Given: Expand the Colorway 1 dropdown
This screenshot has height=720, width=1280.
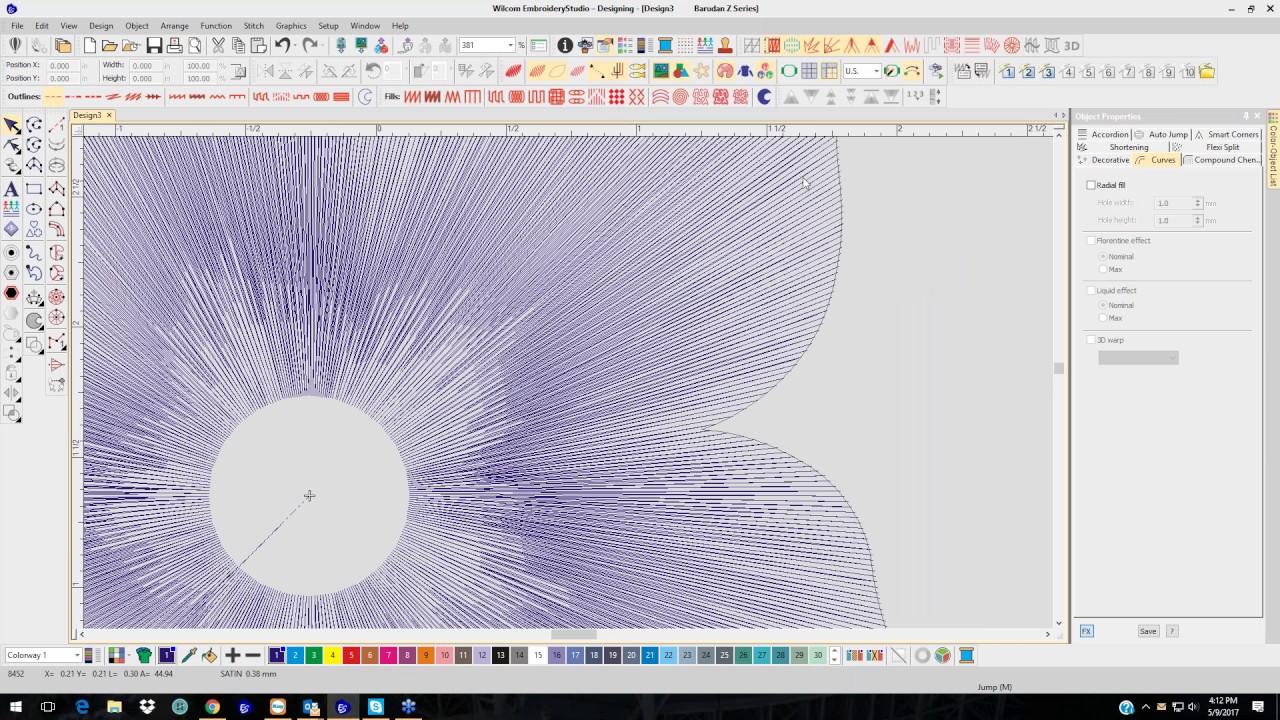Looking at the screenshot, I should tap(43, 655).
